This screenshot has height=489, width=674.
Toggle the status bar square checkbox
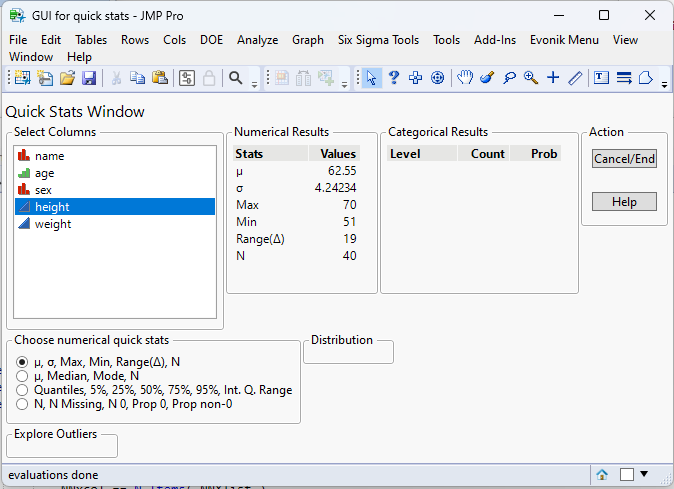(x=627, y=475)
